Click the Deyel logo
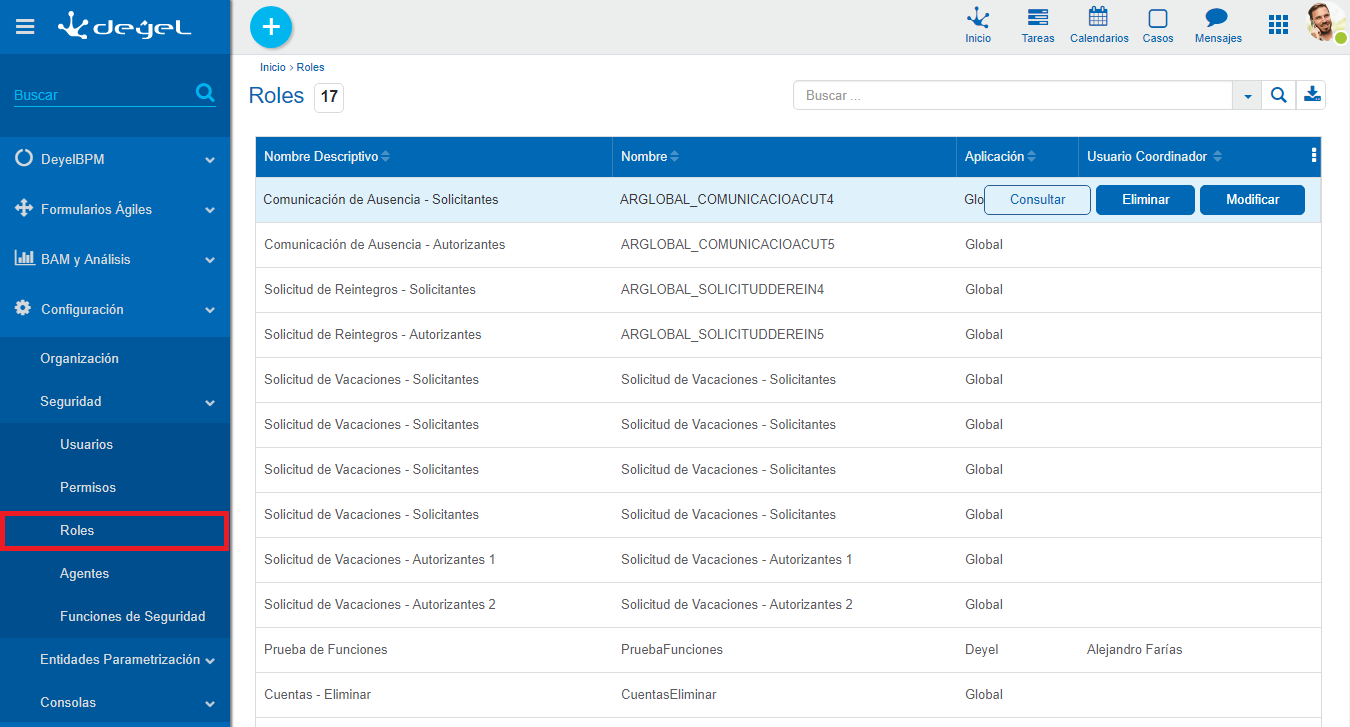 (x=125, y=26)
